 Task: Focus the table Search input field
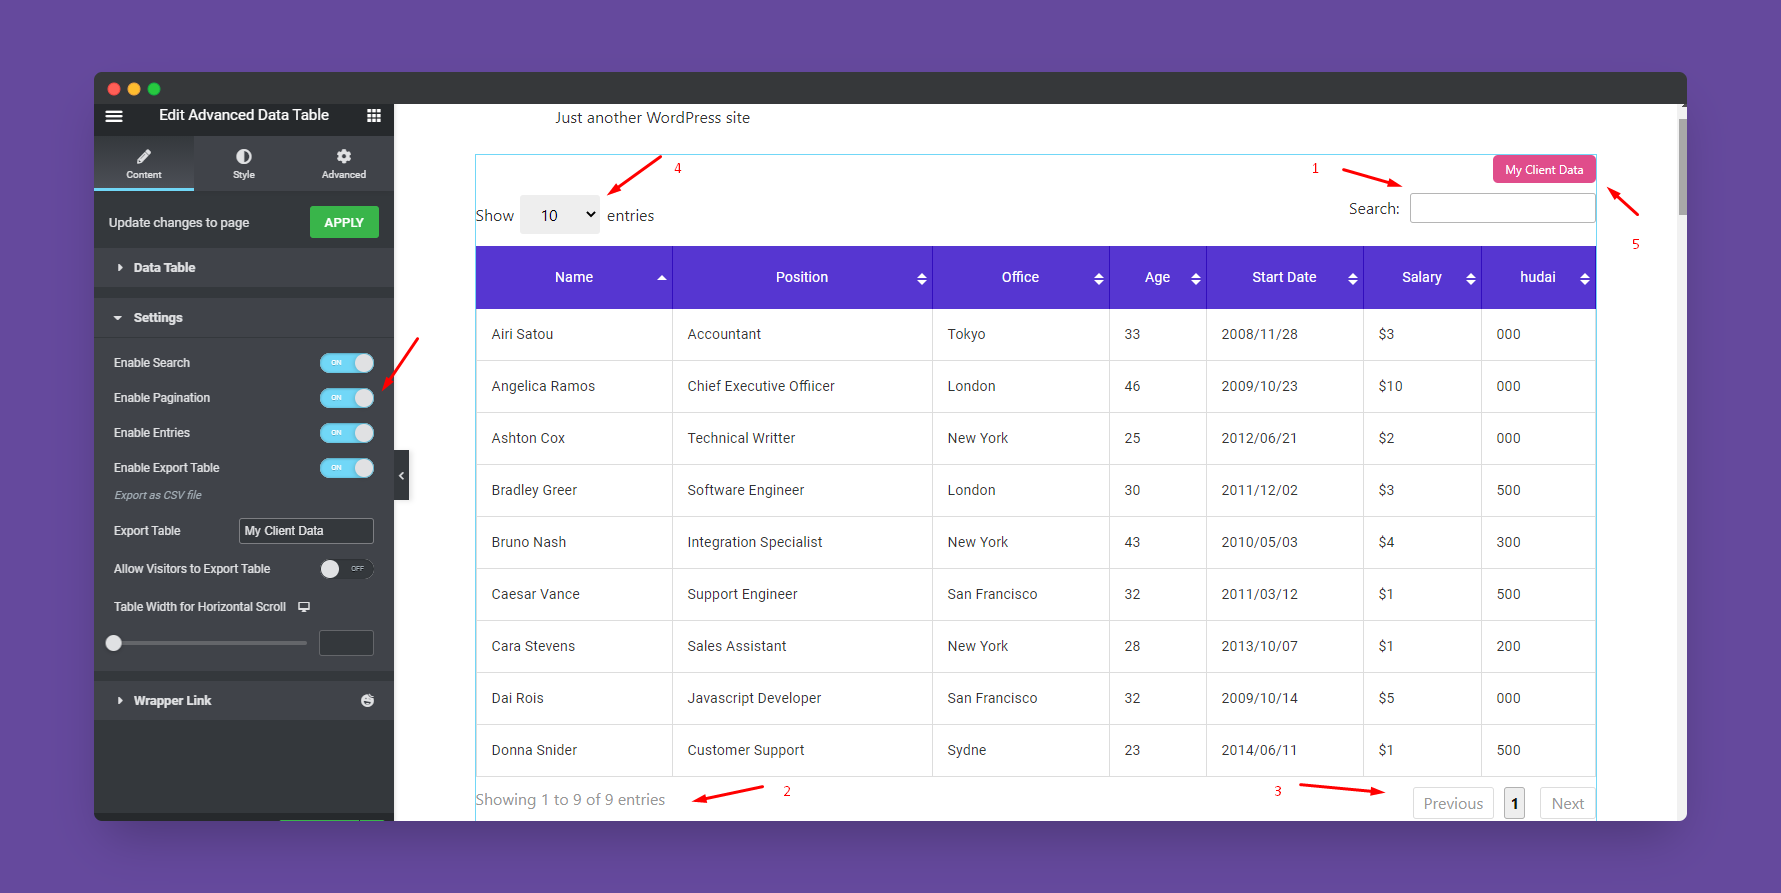(x=1501, y=209)
